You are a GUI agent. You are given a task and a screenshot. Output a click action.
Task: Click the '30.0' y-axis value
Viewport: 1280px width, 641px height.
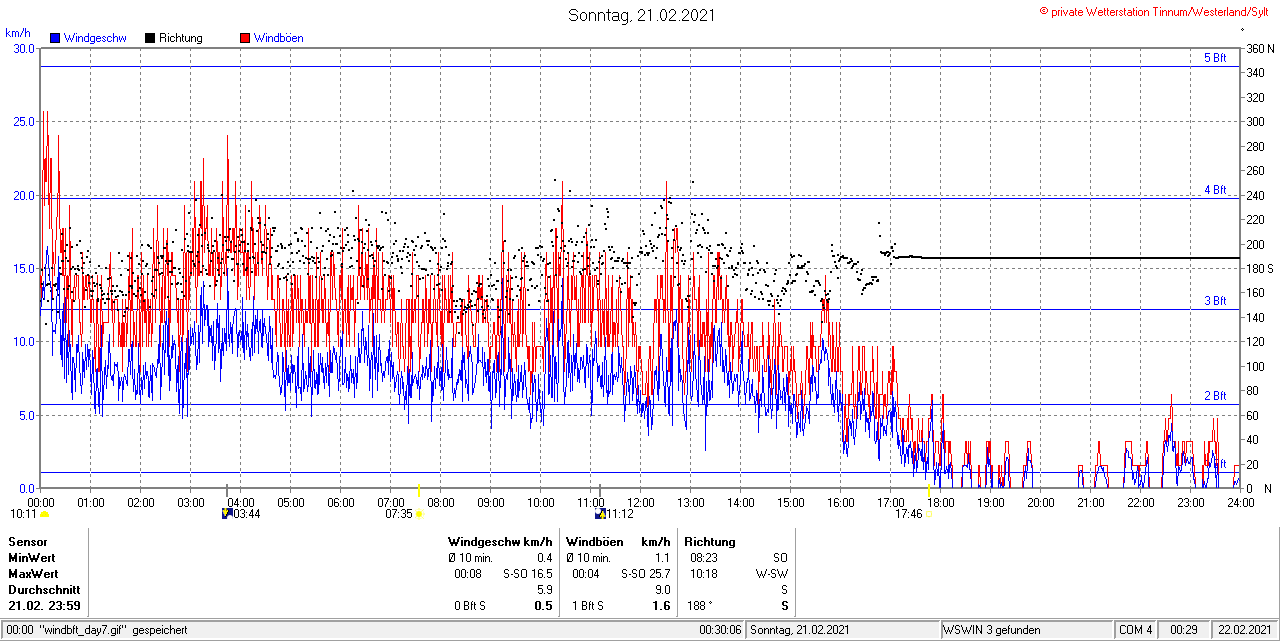click(24, 48)
